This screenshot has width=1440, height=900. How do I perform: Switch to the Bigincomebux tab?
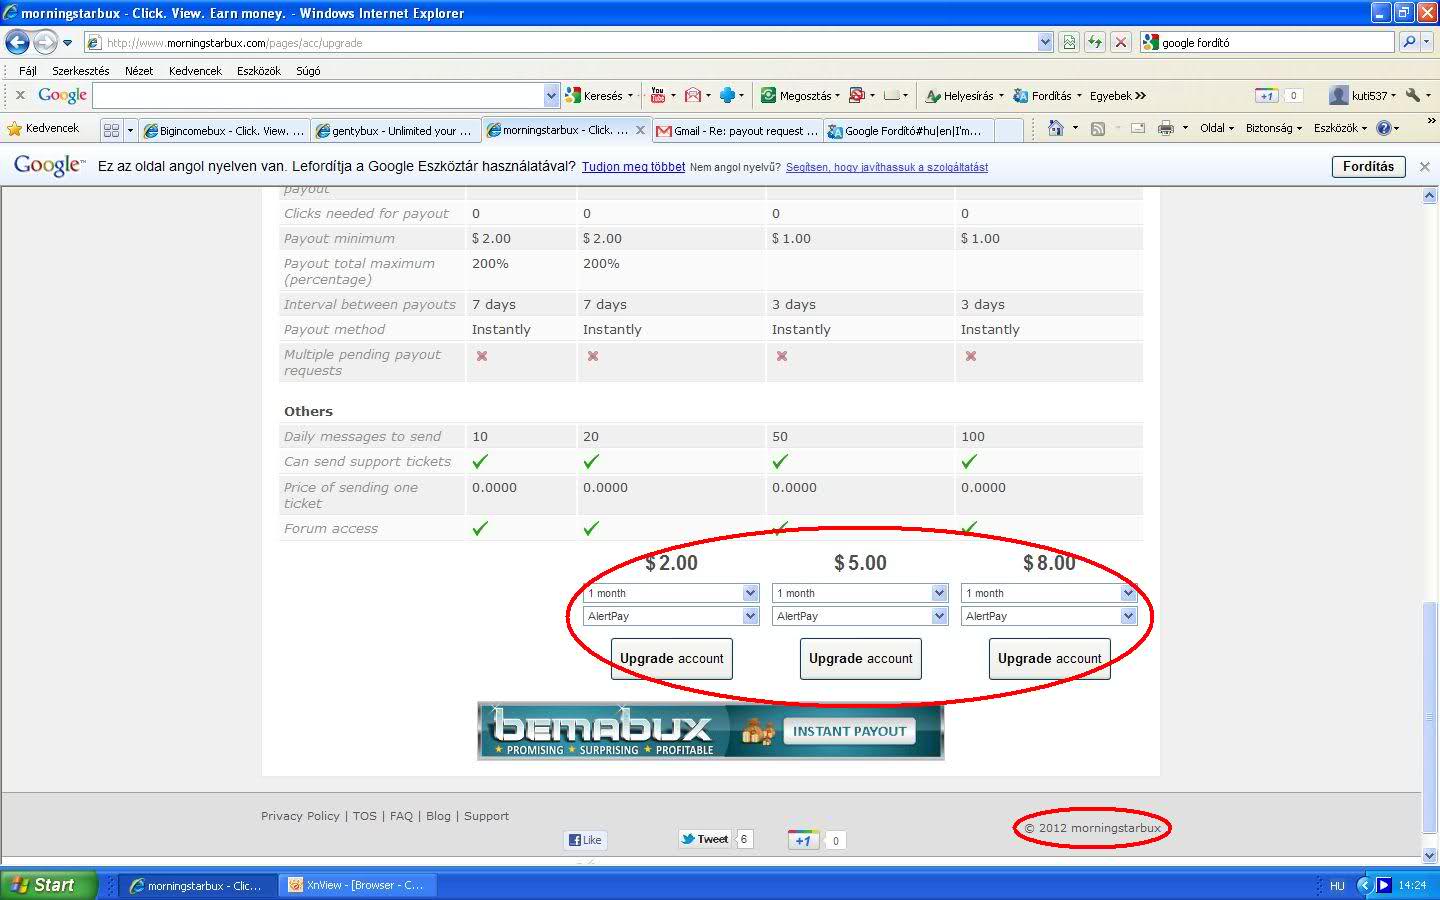pos(224,130)
